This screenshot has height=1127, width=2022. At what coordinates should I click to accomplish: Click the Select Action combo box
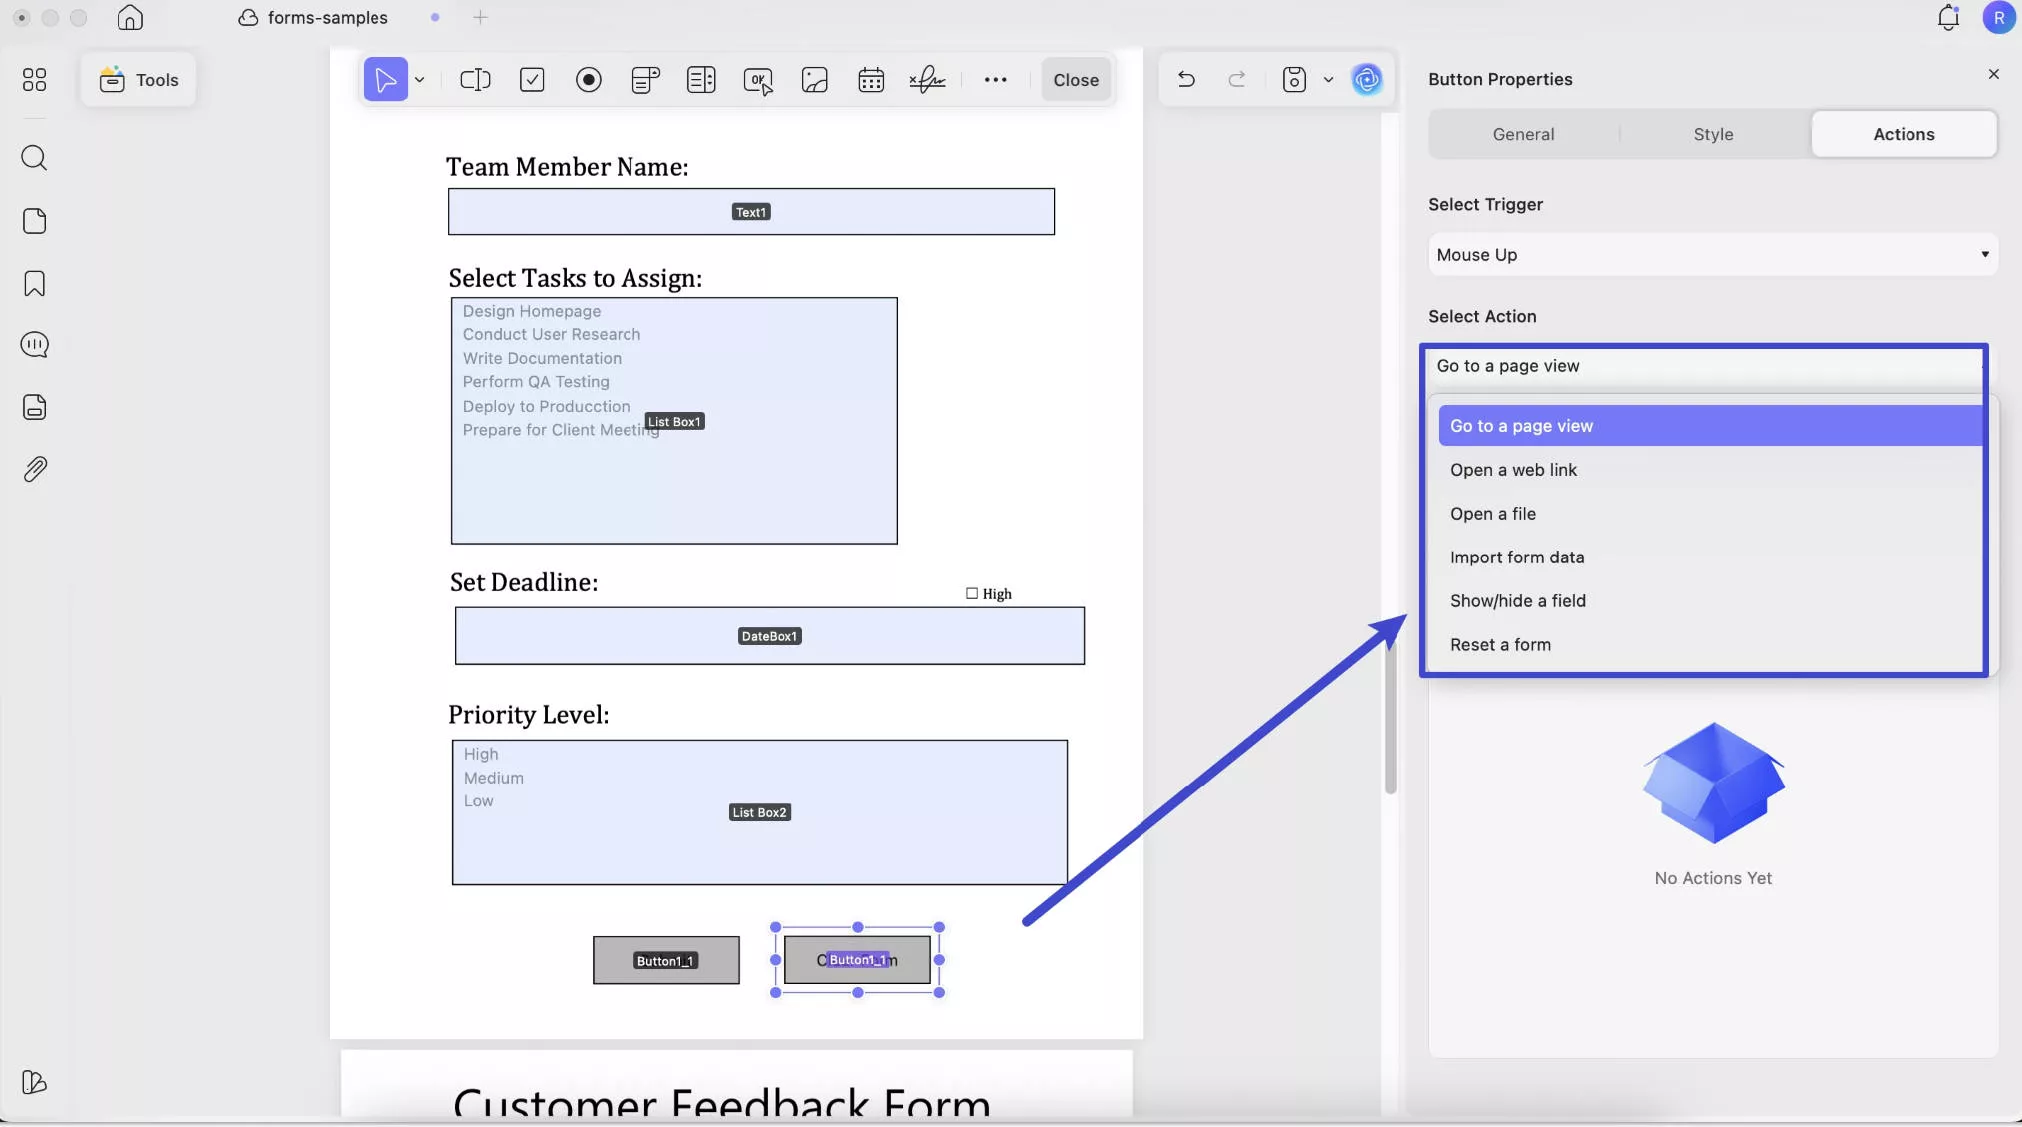(x=1704, y=366)
